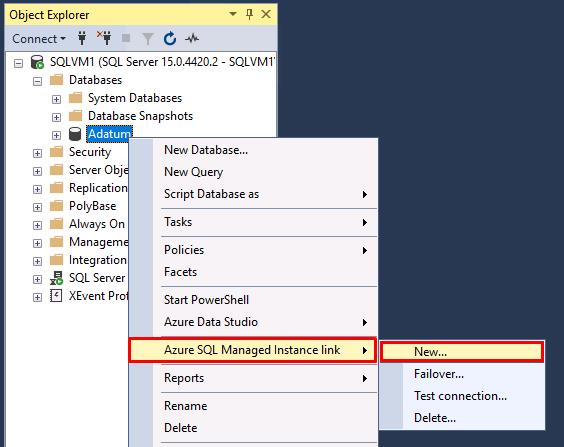The height and width of the screenshot is (447, 564).
Task: Refresh Object Explorer with the blue arrow icon
Action: tap(170, 38)
